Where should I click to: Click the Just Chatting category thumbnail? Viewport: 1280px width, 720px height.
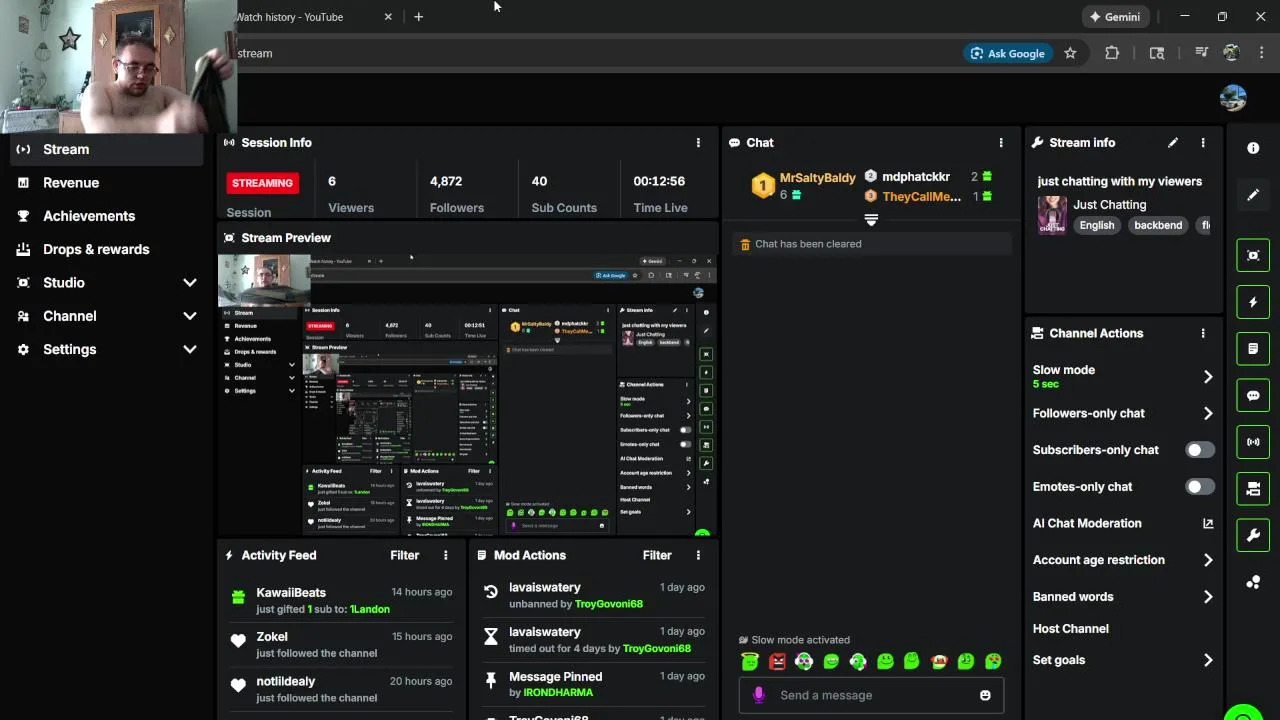tap(1052, 214)
